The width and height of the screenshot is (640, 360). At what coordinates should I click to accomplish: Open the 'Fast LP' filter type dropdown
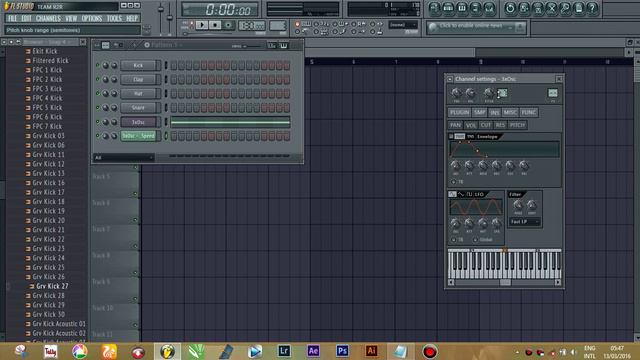[524, 222]
